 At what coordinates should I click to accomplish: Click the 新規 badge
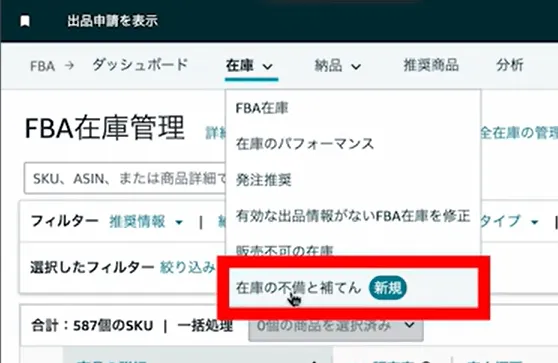click(x=388, y=288)
